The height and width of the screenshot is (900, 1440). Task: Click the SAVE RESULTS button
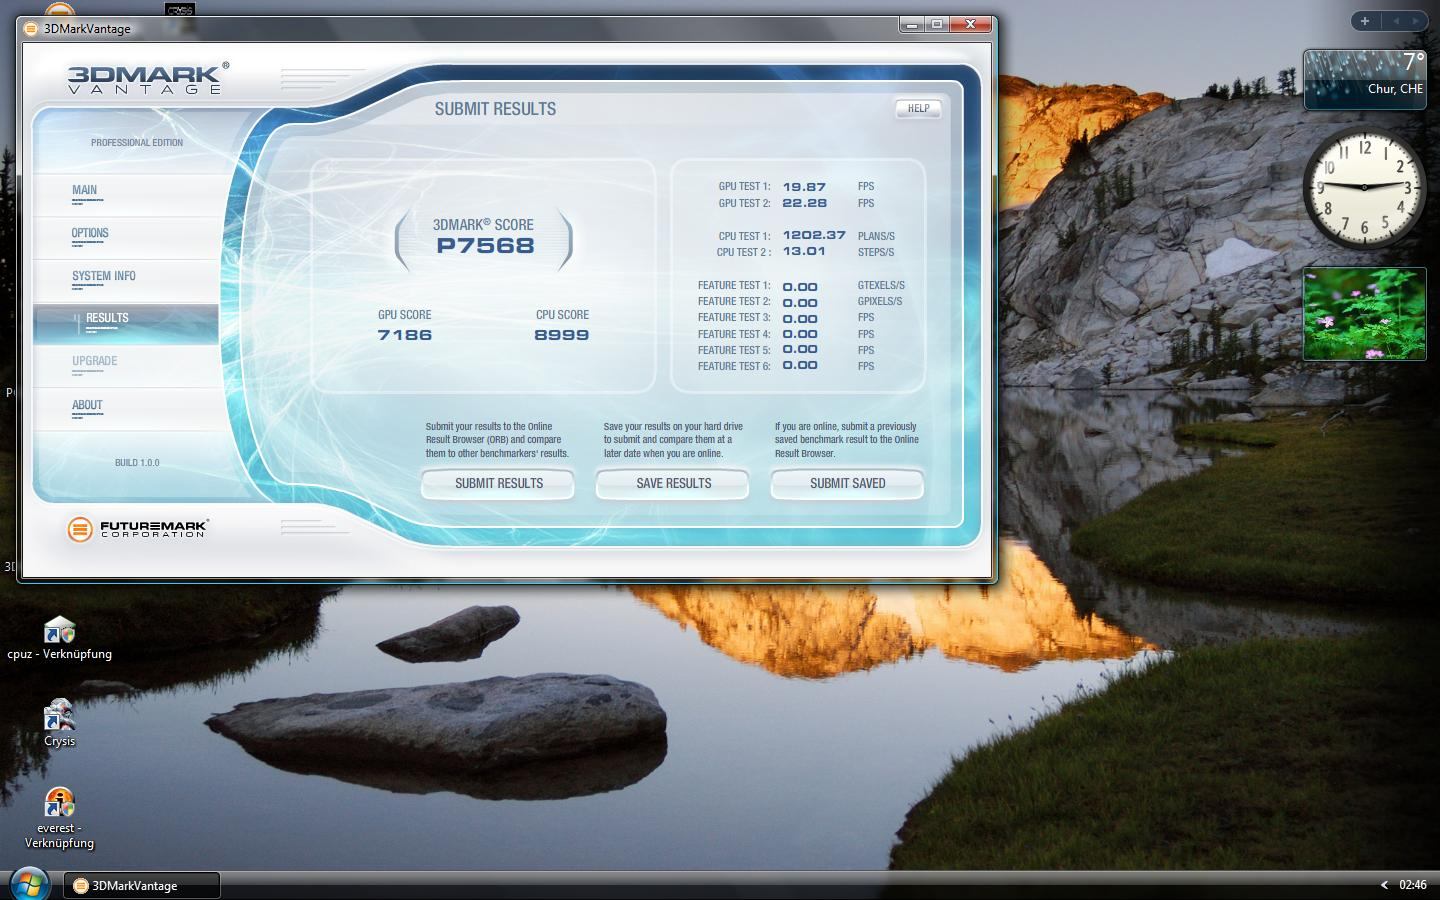click(673, 484)
